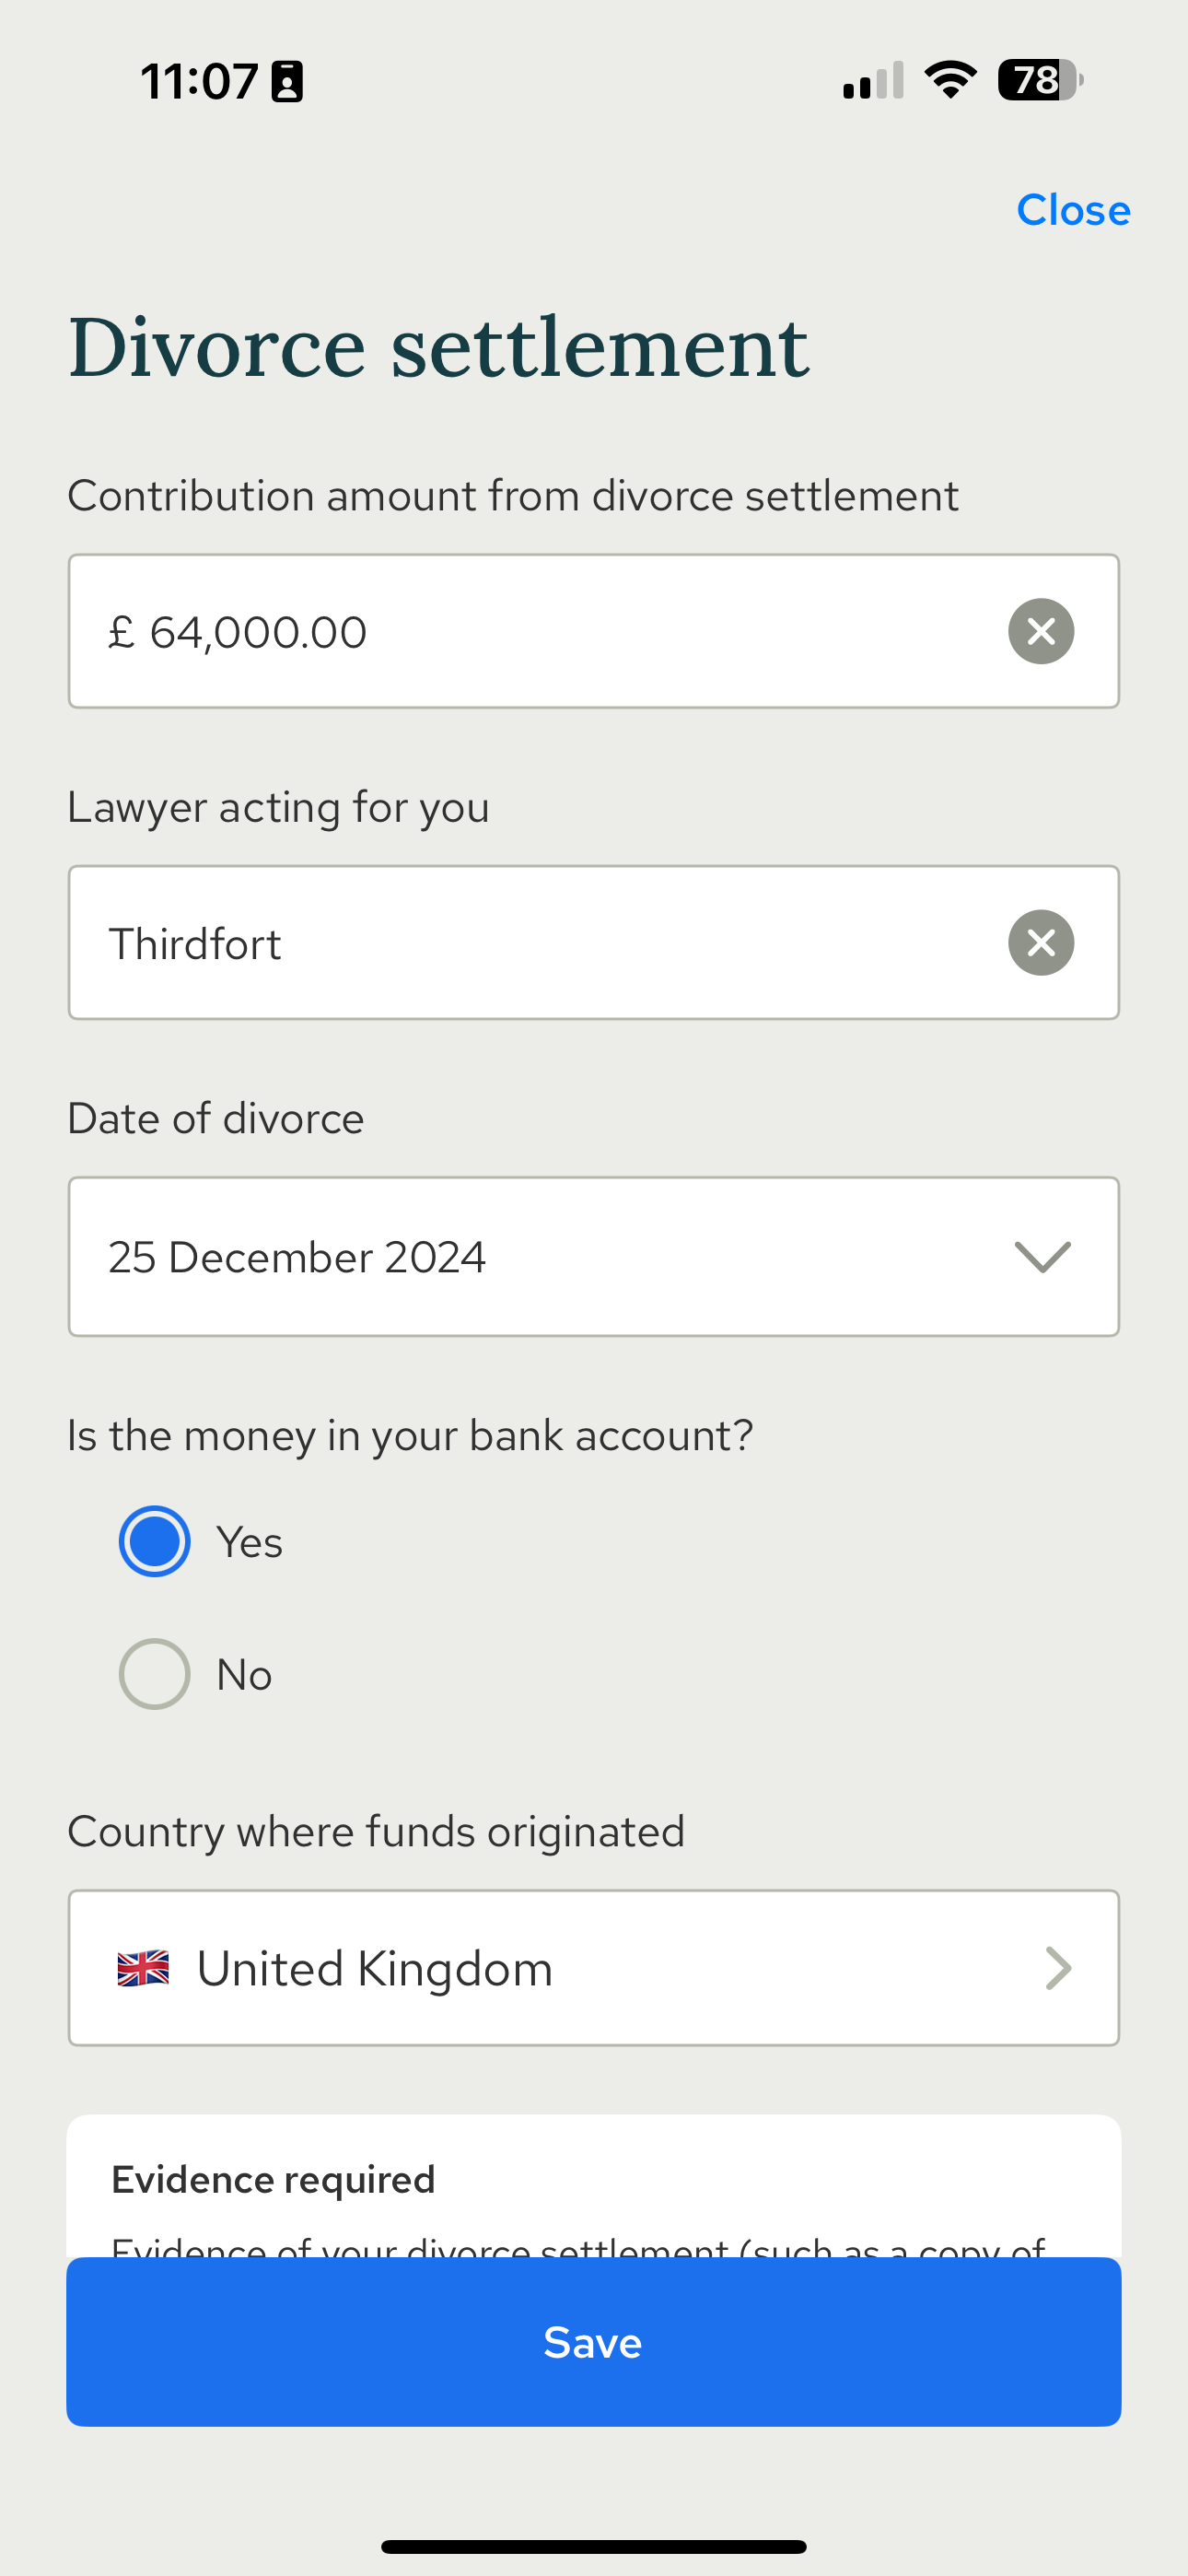Tap the cellular signal bars icon
1188x2576 pixels.
tap(873, 80)
